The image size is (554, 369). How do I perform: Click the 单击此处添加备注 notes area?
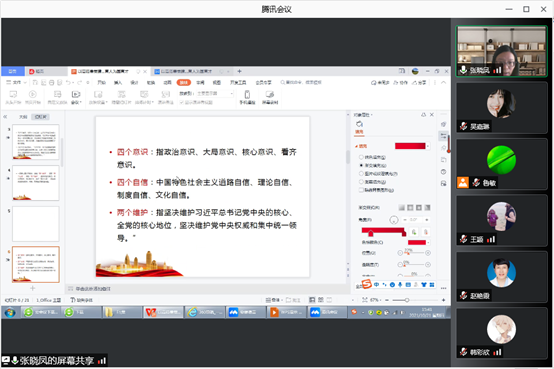pos(93,289)
